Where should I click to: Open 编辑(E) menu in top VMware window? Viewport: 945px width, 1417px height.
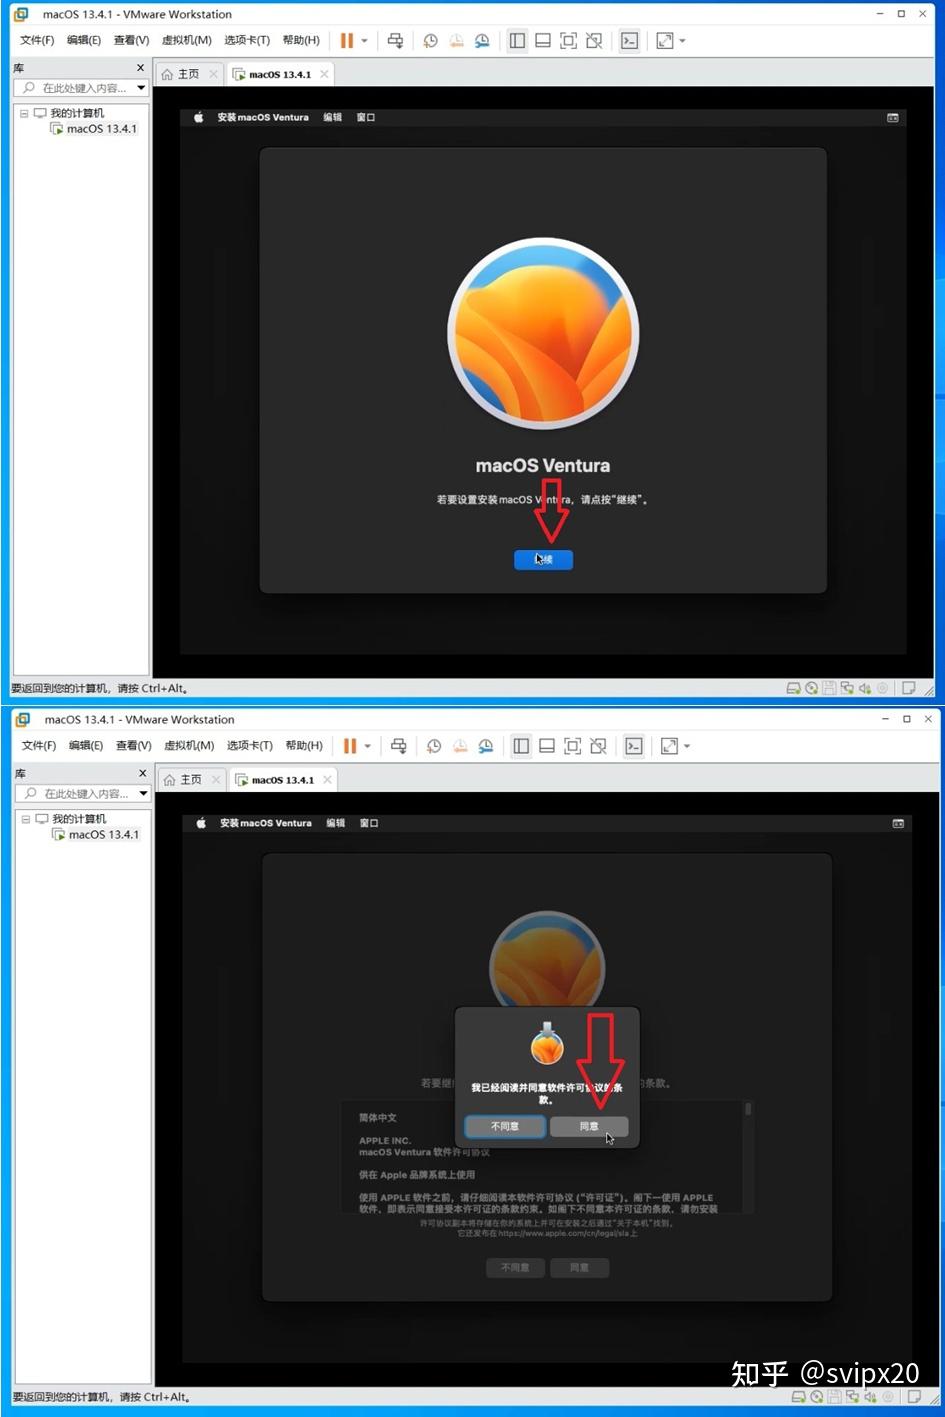pyautogui.click(x=84, y=40)
